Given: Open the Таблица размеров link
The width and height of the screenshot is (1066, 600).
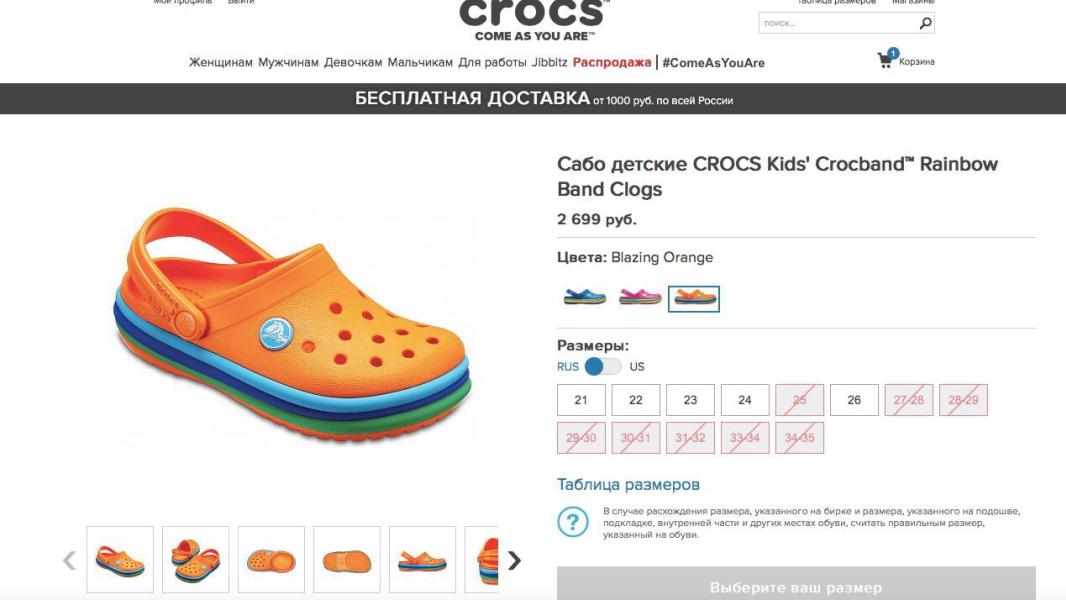Looking at the screenshot, I should pos(628,484).
